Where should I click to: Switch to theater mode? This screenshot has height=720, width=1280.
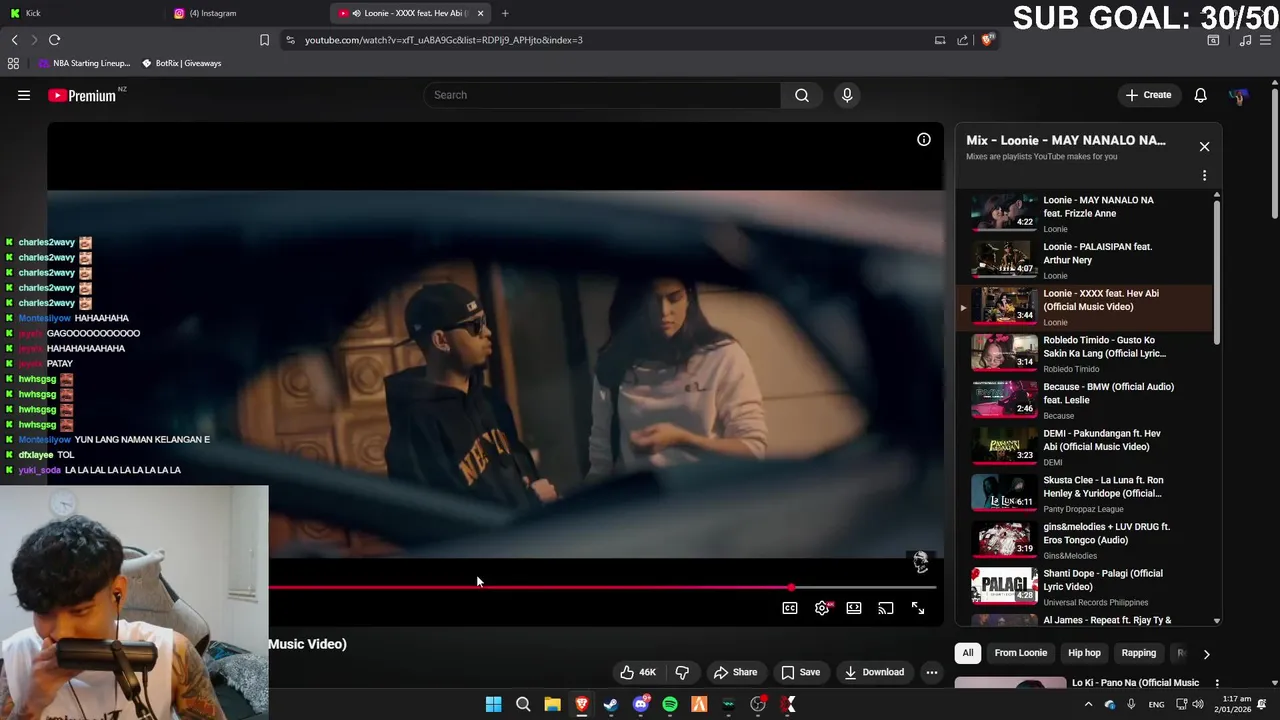pyautogui.click(x=854, y=608)
